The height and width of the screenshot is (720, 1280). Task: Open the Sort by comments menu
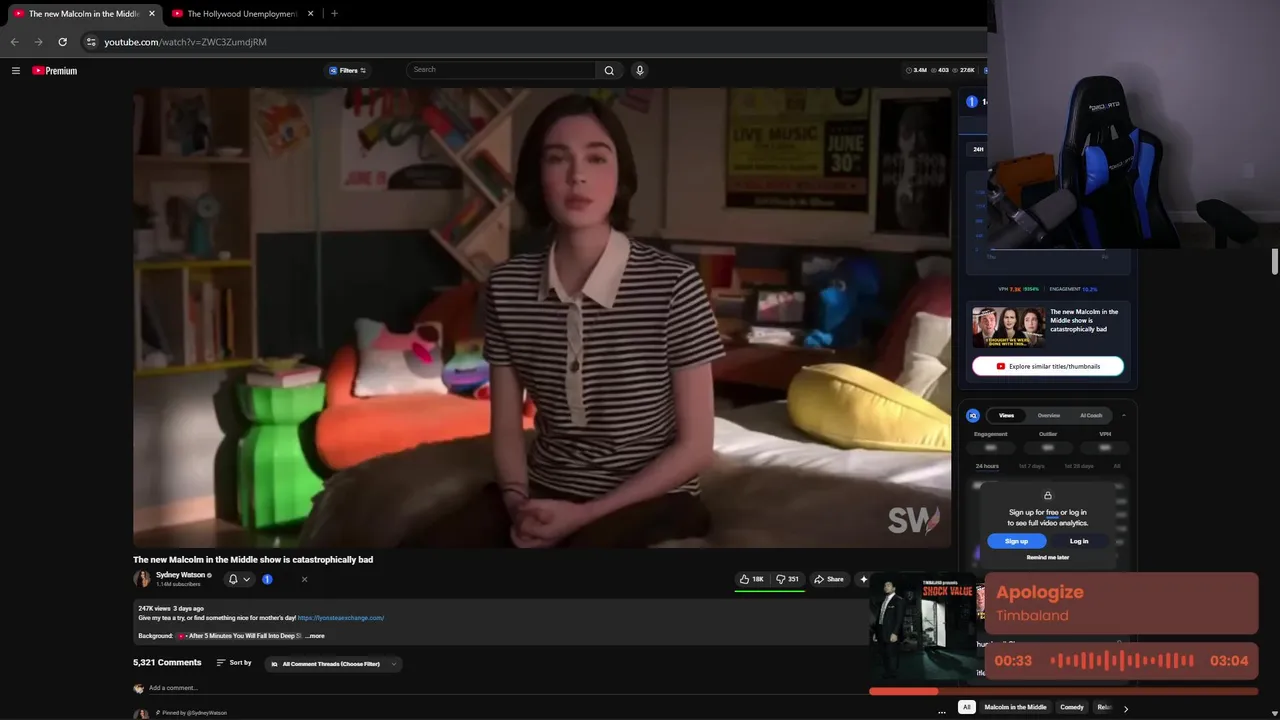tap(234, 663)
